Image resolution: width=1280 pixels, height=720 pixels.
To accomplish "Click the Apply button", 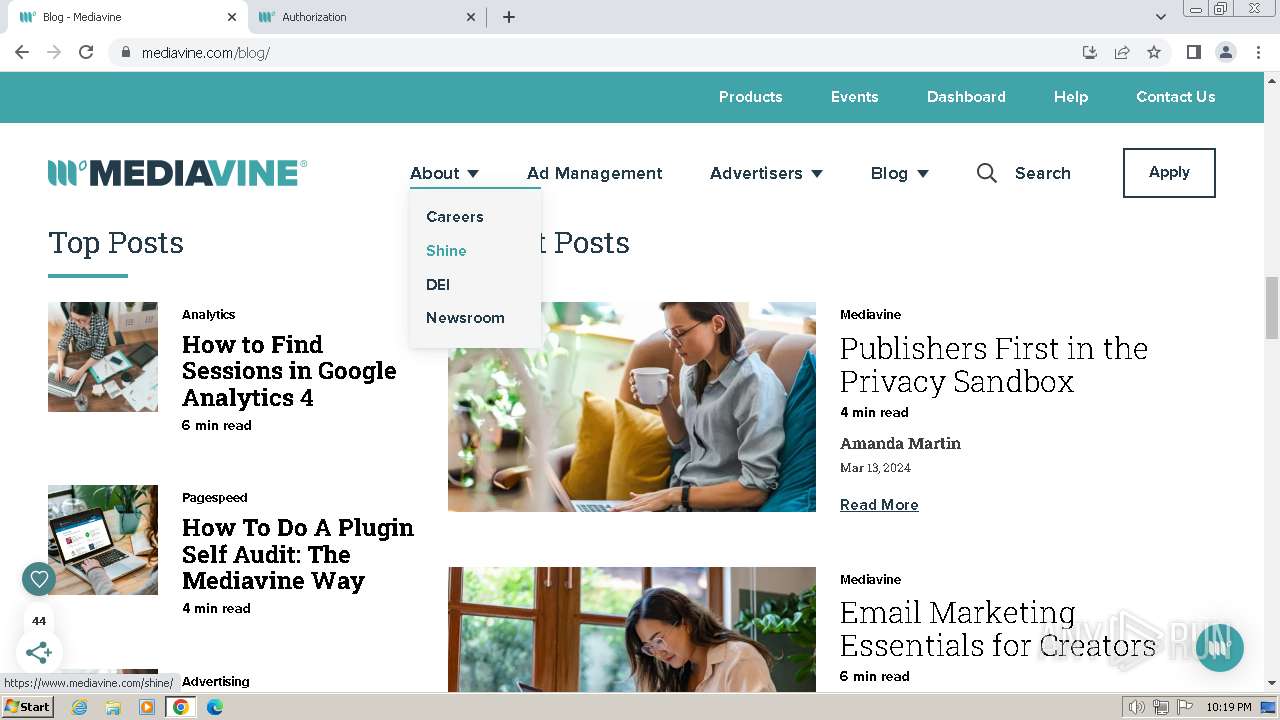I will [x=1169, y=173].
